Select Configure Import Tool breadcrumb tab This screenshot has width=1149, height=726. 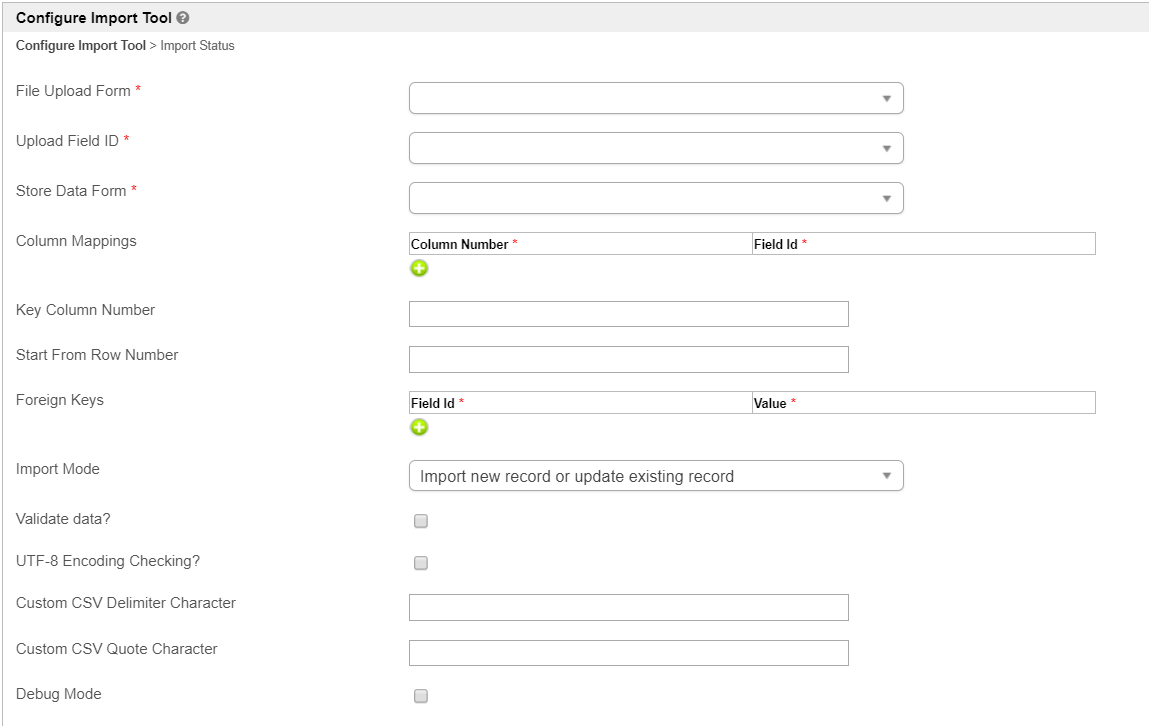pyautogui.click(x=80, y=46)
